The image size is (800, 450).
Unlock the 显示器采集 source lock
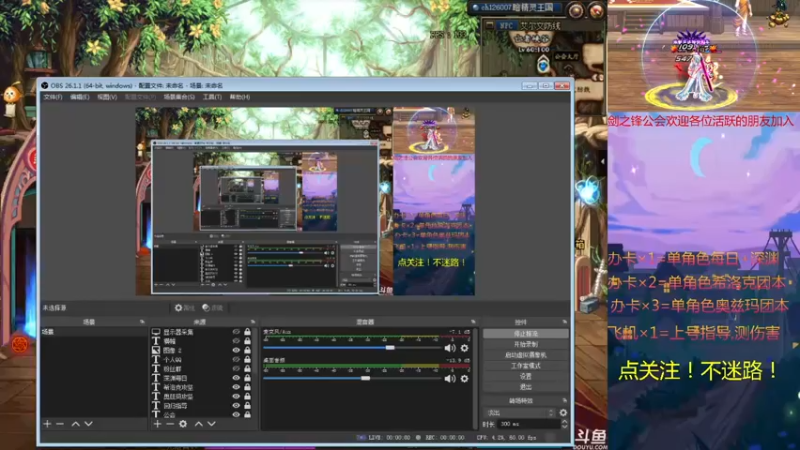[247, 332]
